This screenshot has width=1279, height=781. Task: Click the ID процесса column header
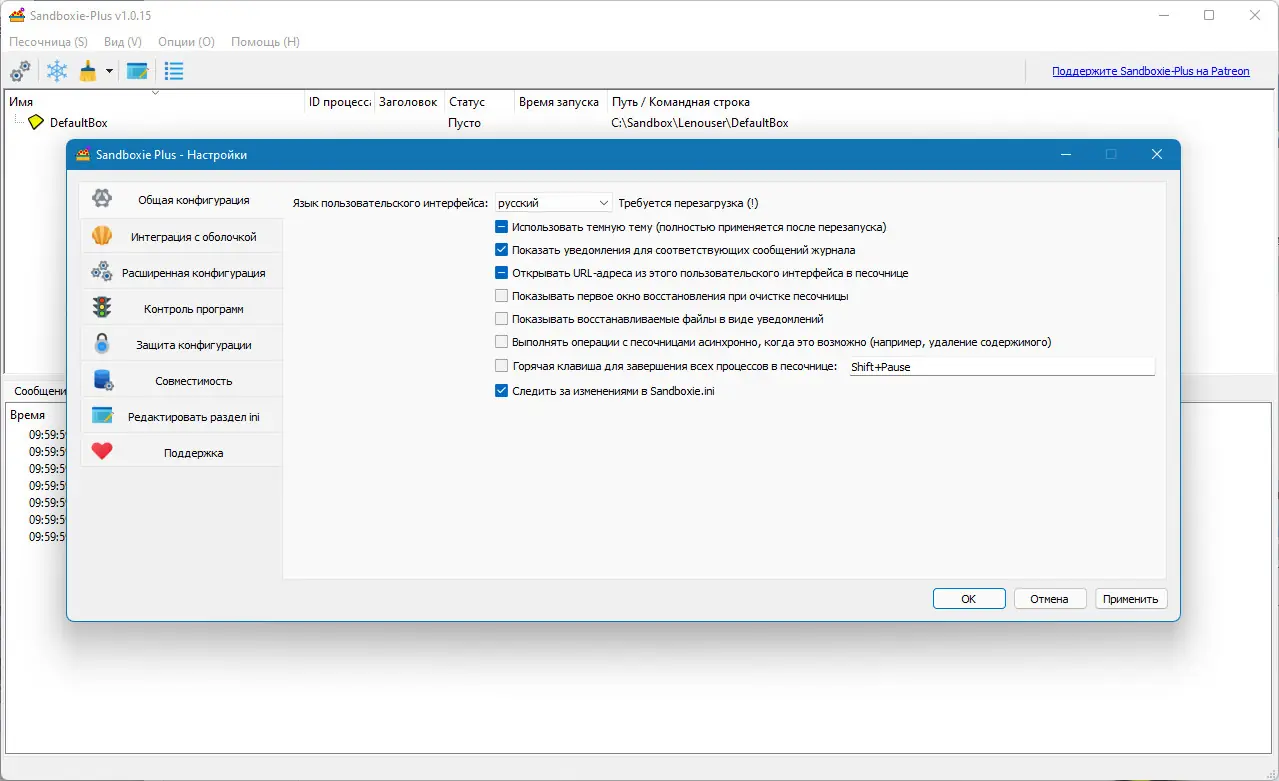click(340, 101)
